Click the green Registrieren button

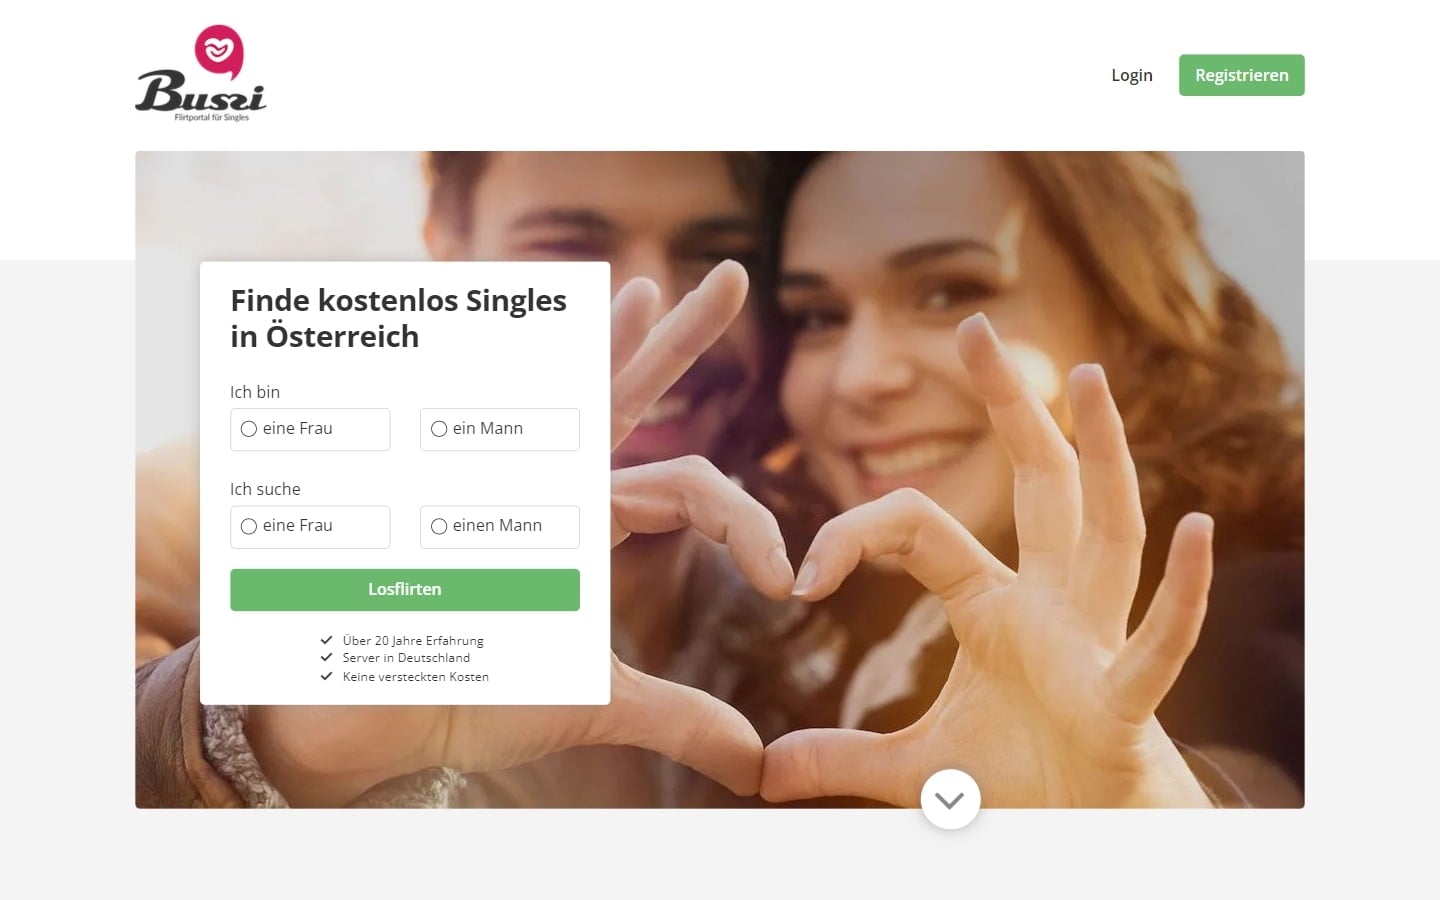pos(1242,75)
